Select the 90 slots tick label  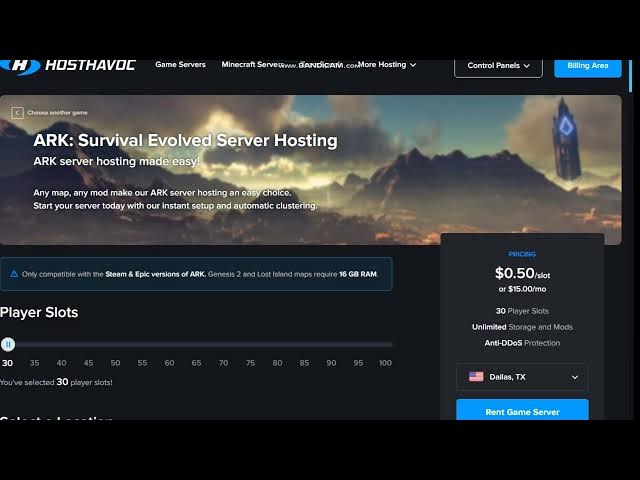pyautogui.click(x=331, y=363)
